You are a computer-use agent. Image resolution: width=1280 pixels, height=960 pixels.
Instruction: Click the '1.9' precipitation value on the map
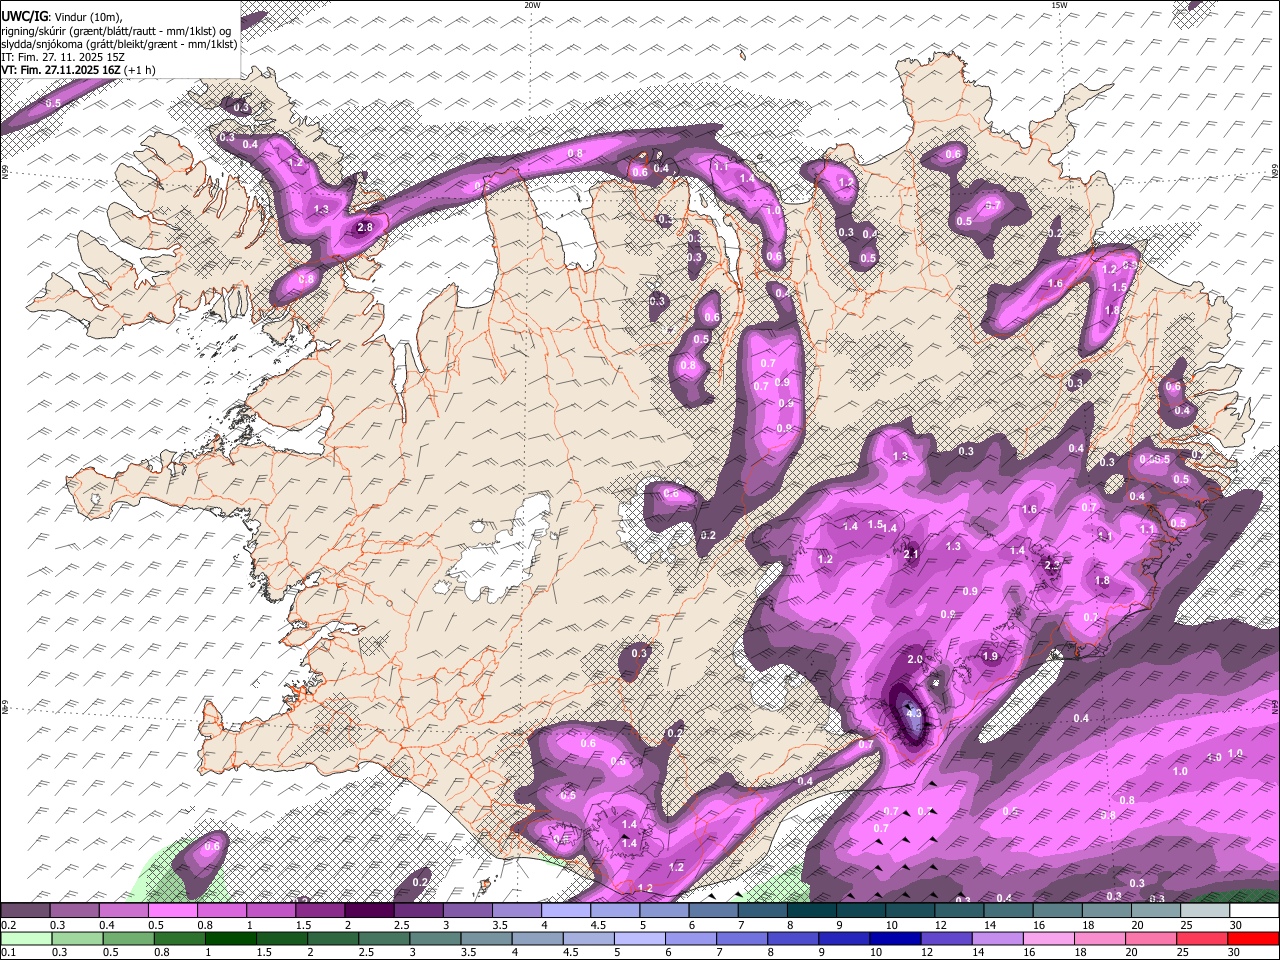[x=990, y=657]
